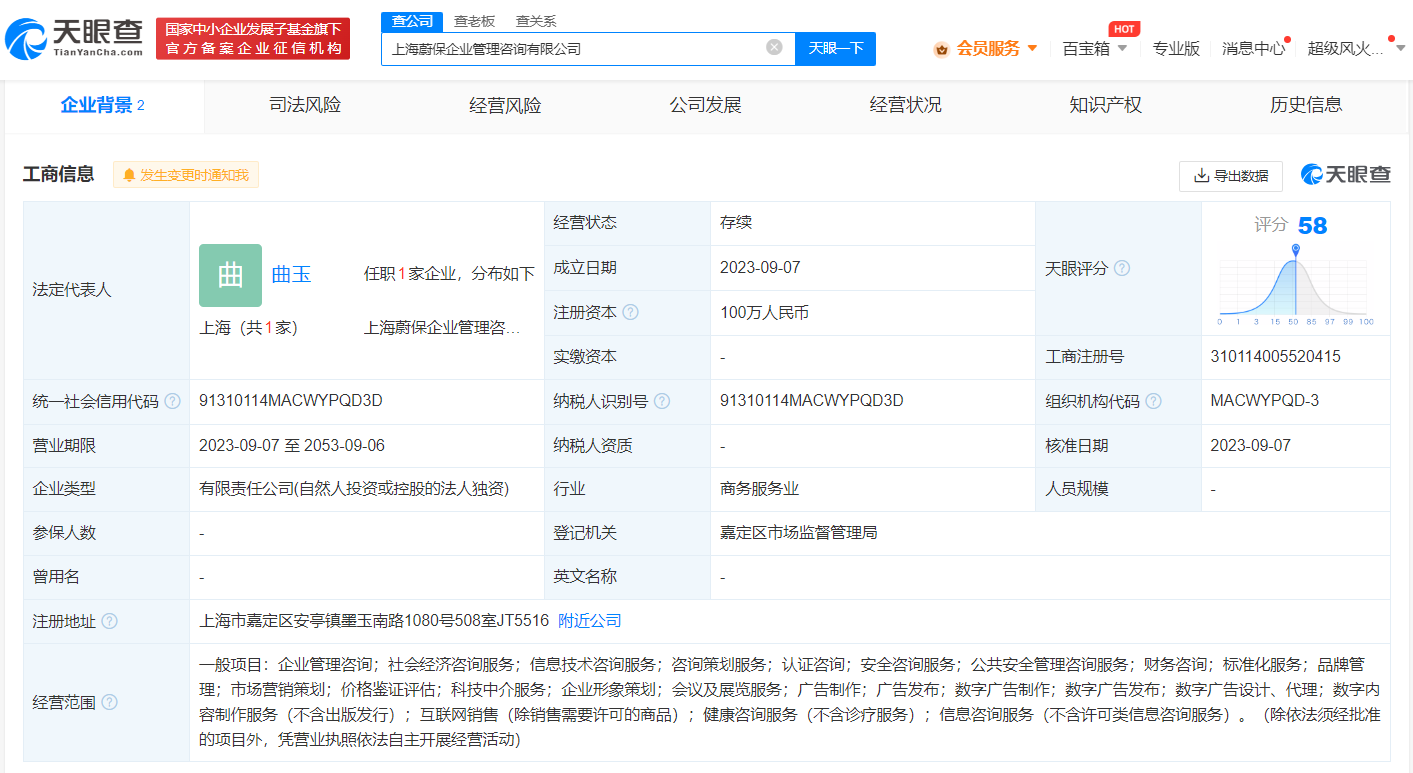Click the help icon next to 注册地址

[x=109, y=621]
